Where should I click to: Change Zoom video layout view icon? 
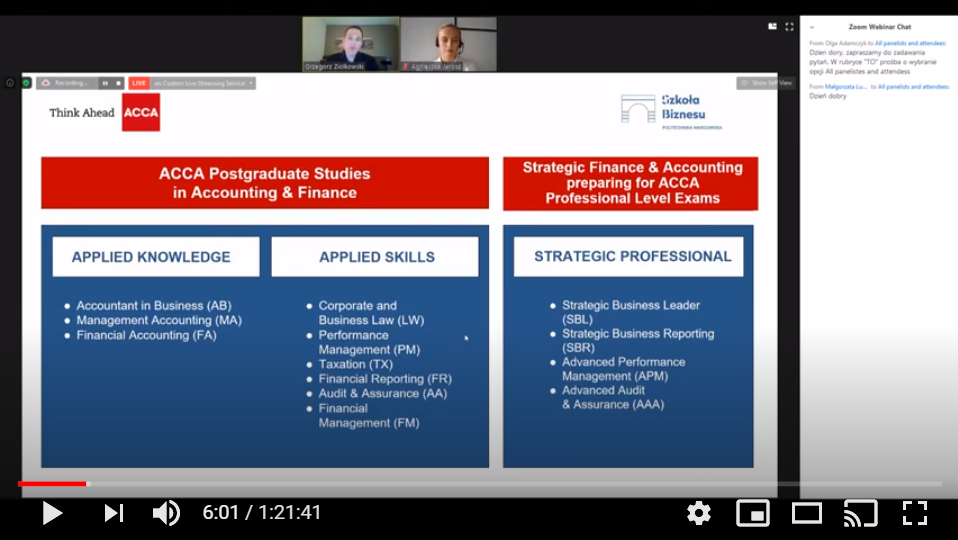pyautogui.click(x=772, y=27)
